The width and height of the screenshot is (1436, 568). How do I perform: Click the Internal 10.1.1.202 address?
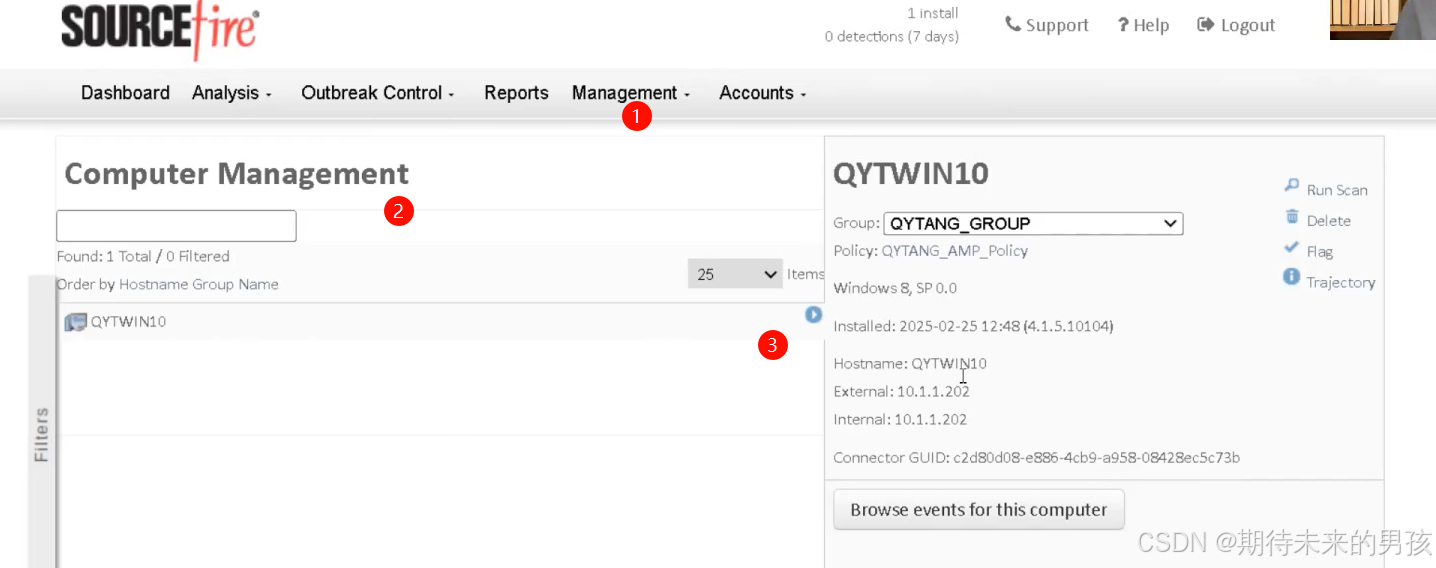point(930,419)
